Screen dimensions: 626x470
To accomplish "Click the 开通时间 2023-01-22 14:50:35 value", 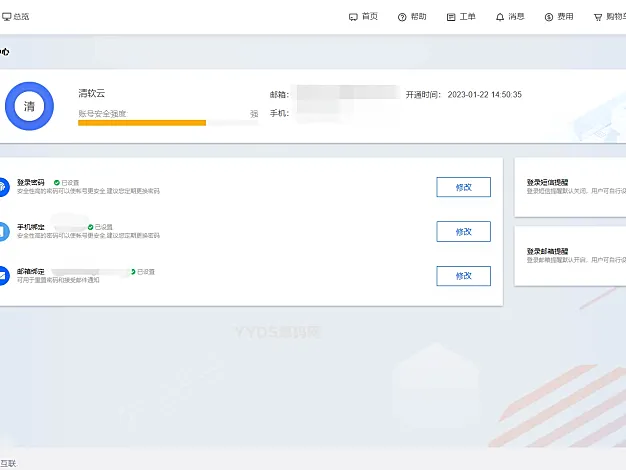I will pyautogui.click(x=484, y=95).
